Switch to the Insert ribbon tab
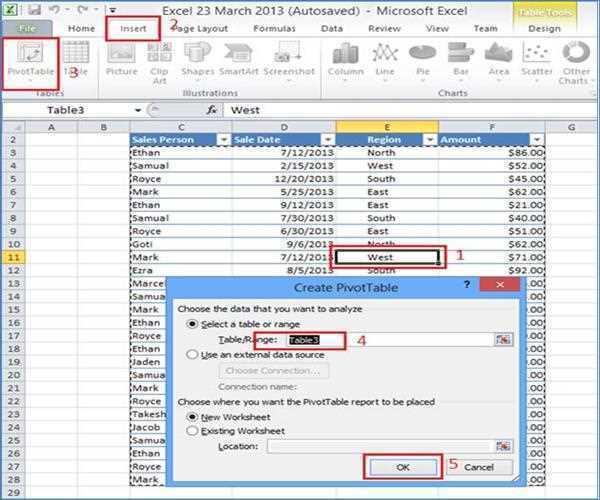 (133, 29)
